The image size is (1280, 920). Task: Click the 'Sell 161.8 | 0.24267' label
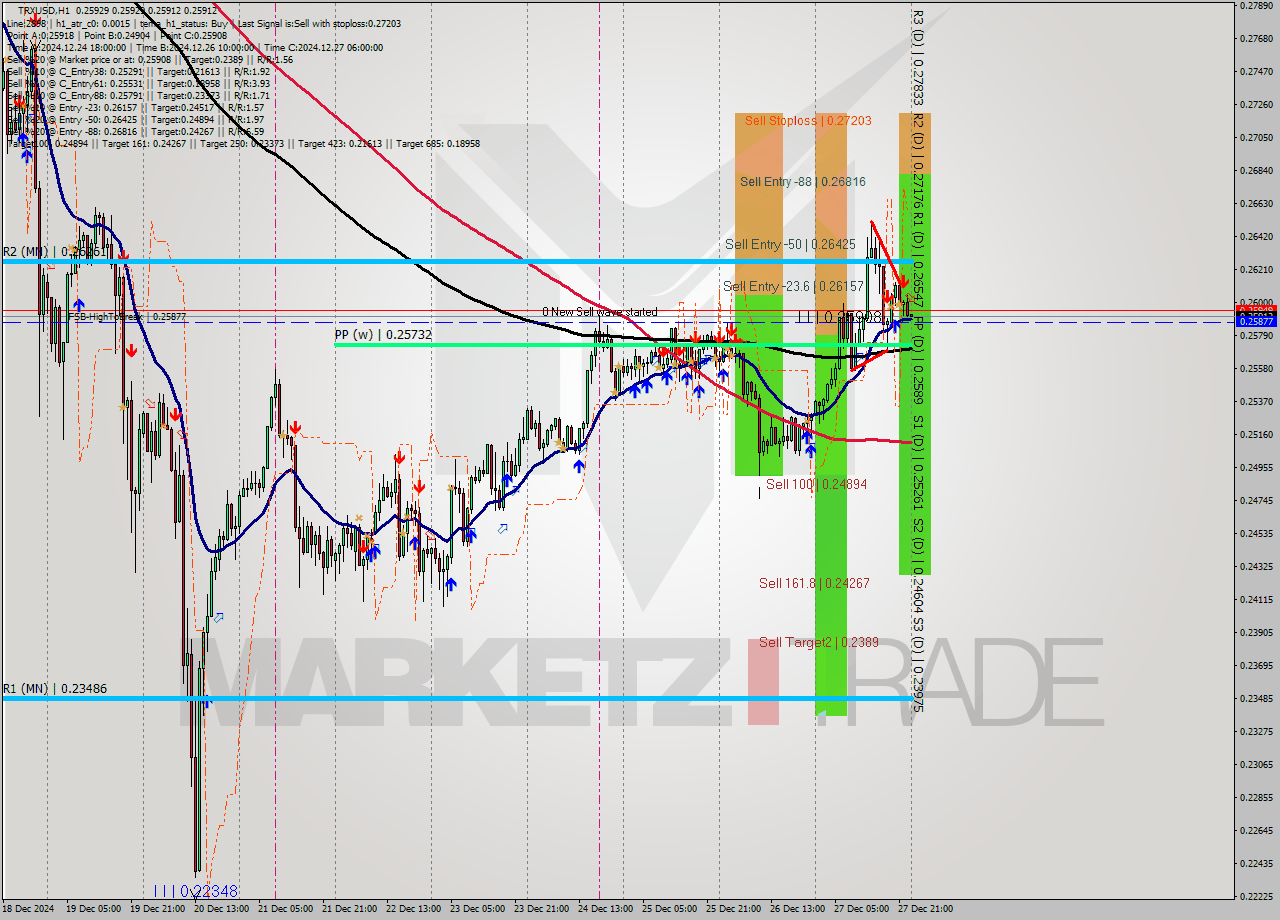(814, 583)
